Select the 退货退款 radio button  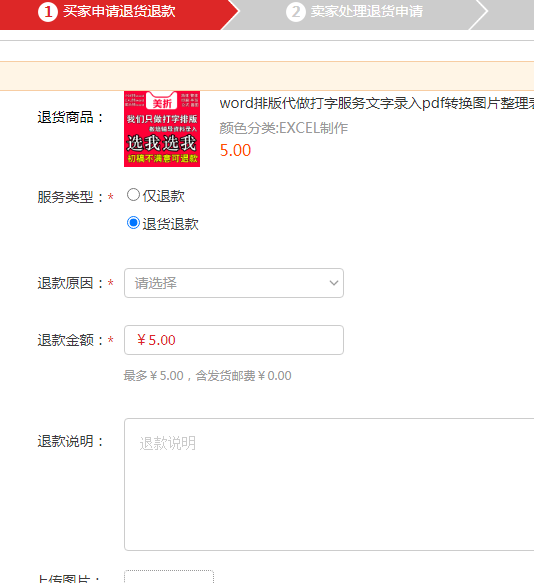[133, 223]
